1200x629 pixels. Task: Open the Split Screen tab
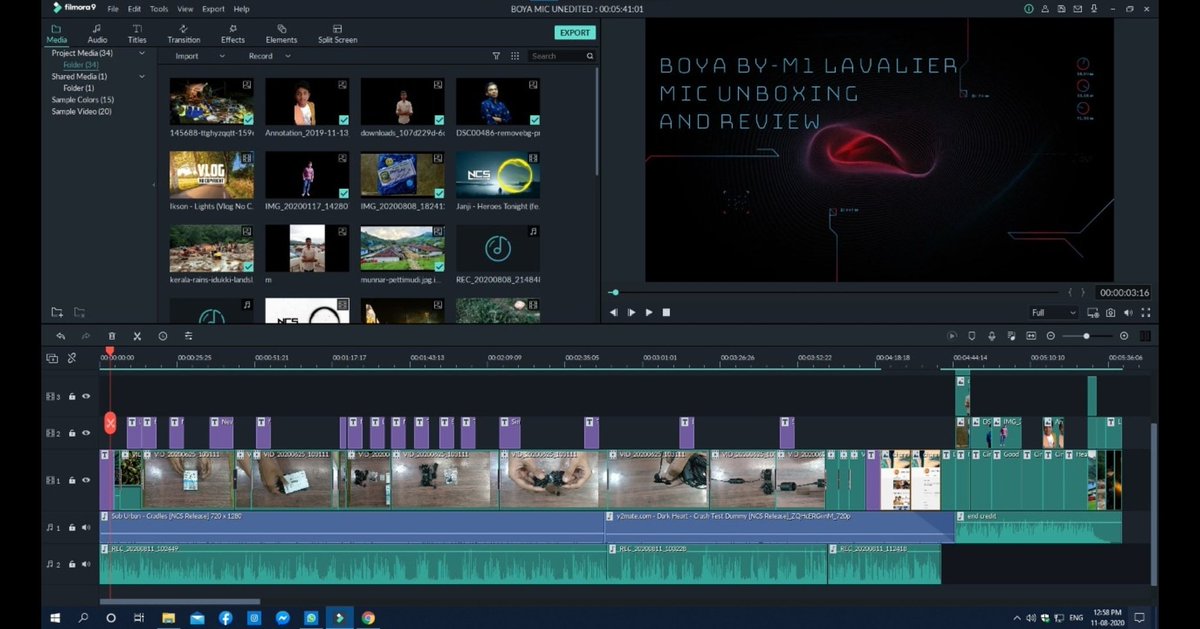[338, 34]
